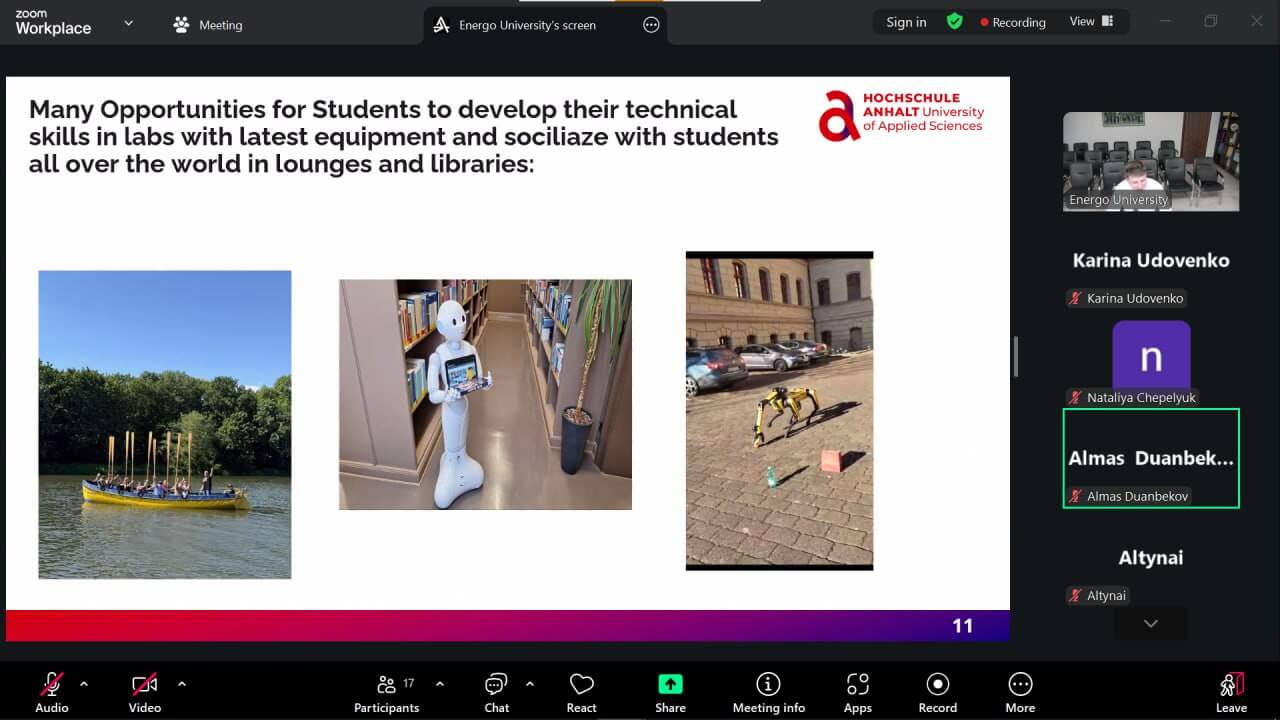Click the Sign in button
The width and height of the screenshot is (1280, 720).
click(x=906, y=22)
